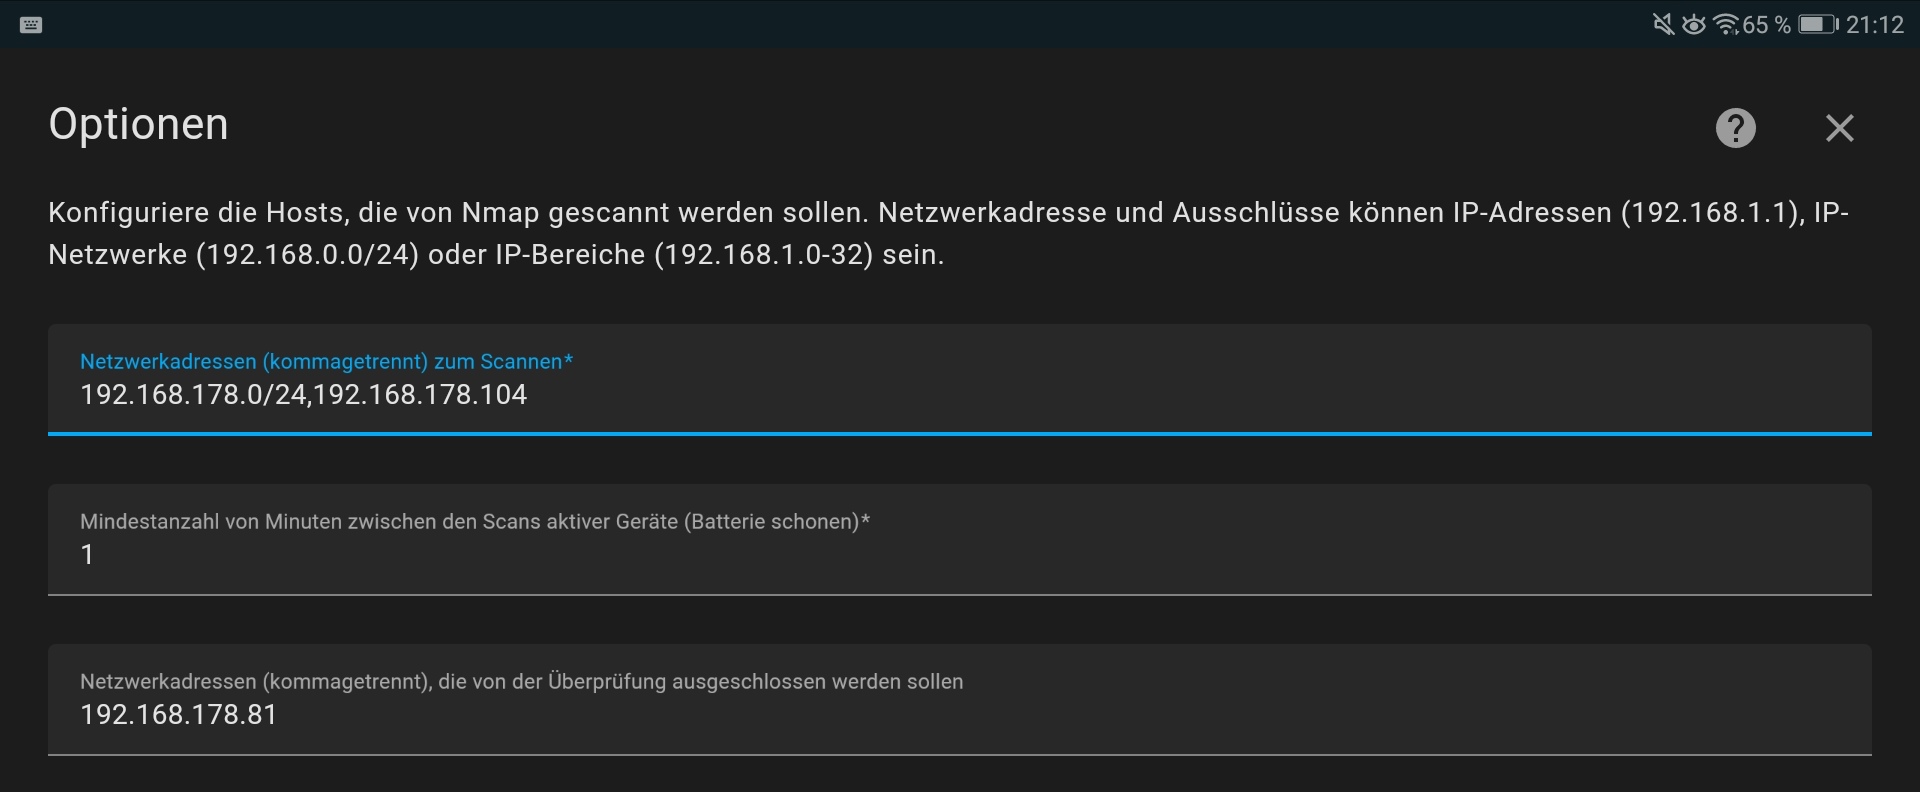Screen dimensions: 1920x792
Task: Tap the Wi-Fi signal status icon
Action: tap(1725, 24)
